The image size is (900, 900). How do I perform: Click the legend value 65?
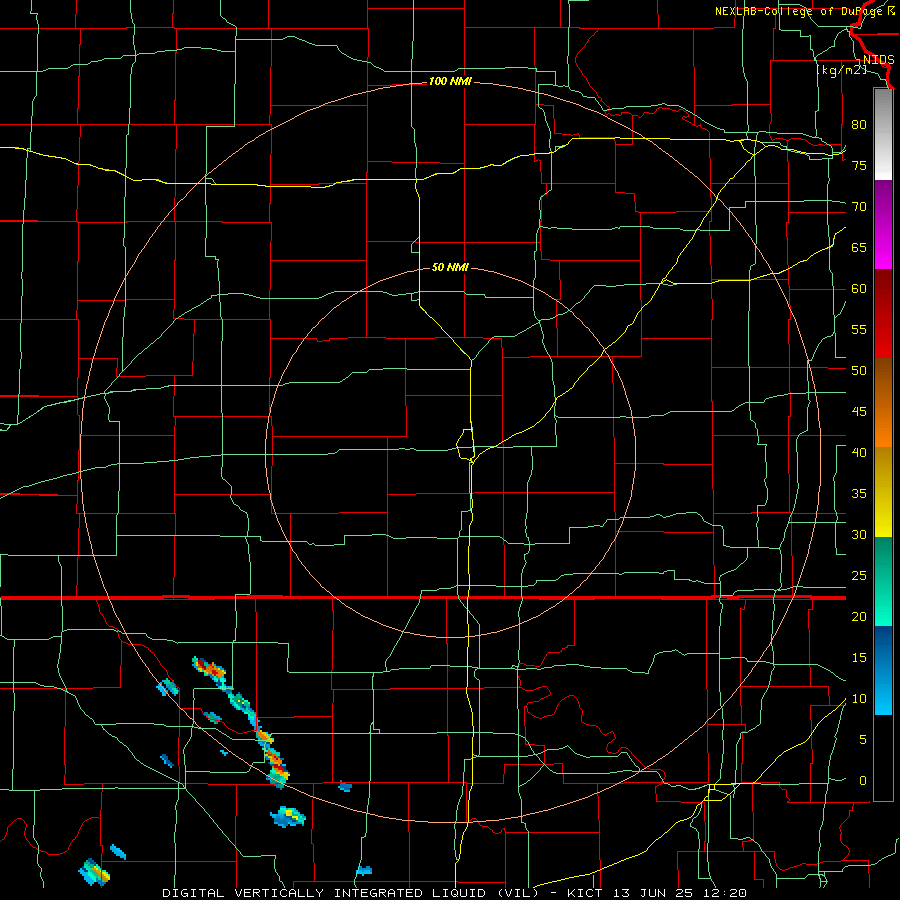(859, 247)
